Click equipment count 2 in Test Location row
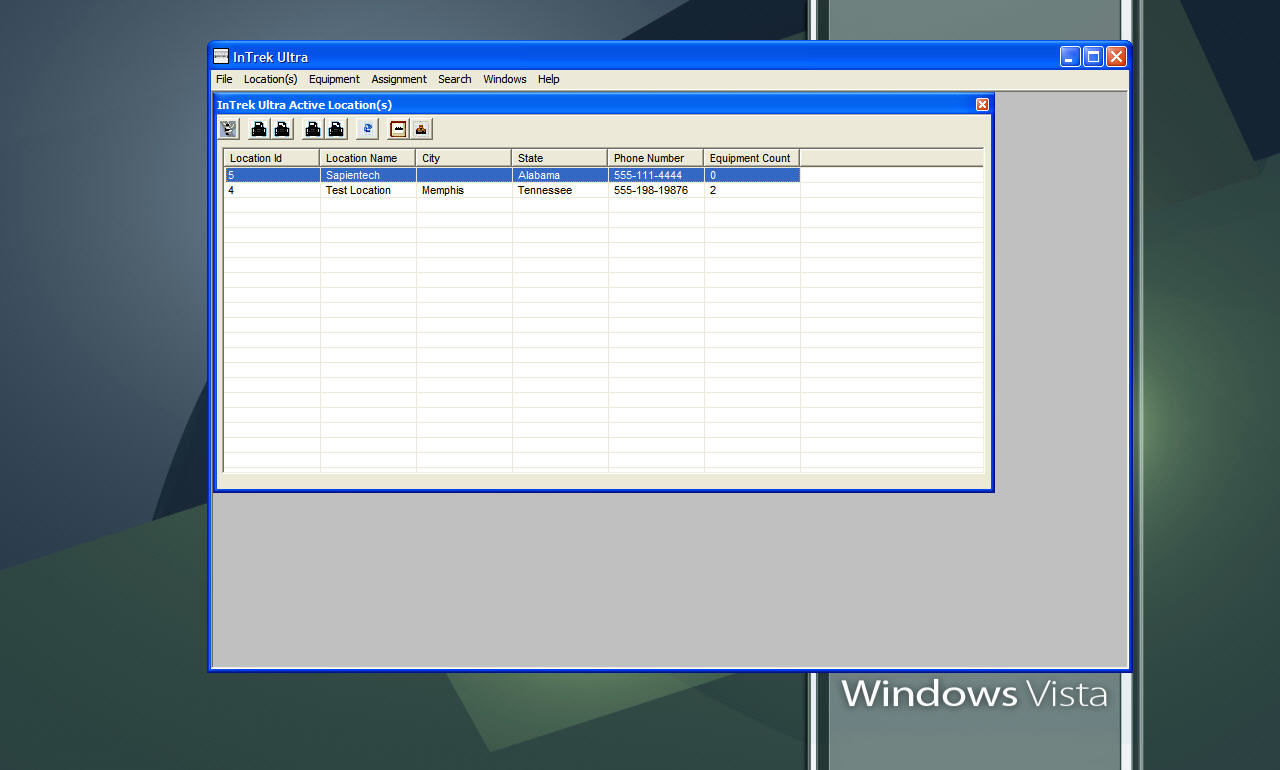The width and height of the screenshot is (1280, 770). [x=752, y=190]
